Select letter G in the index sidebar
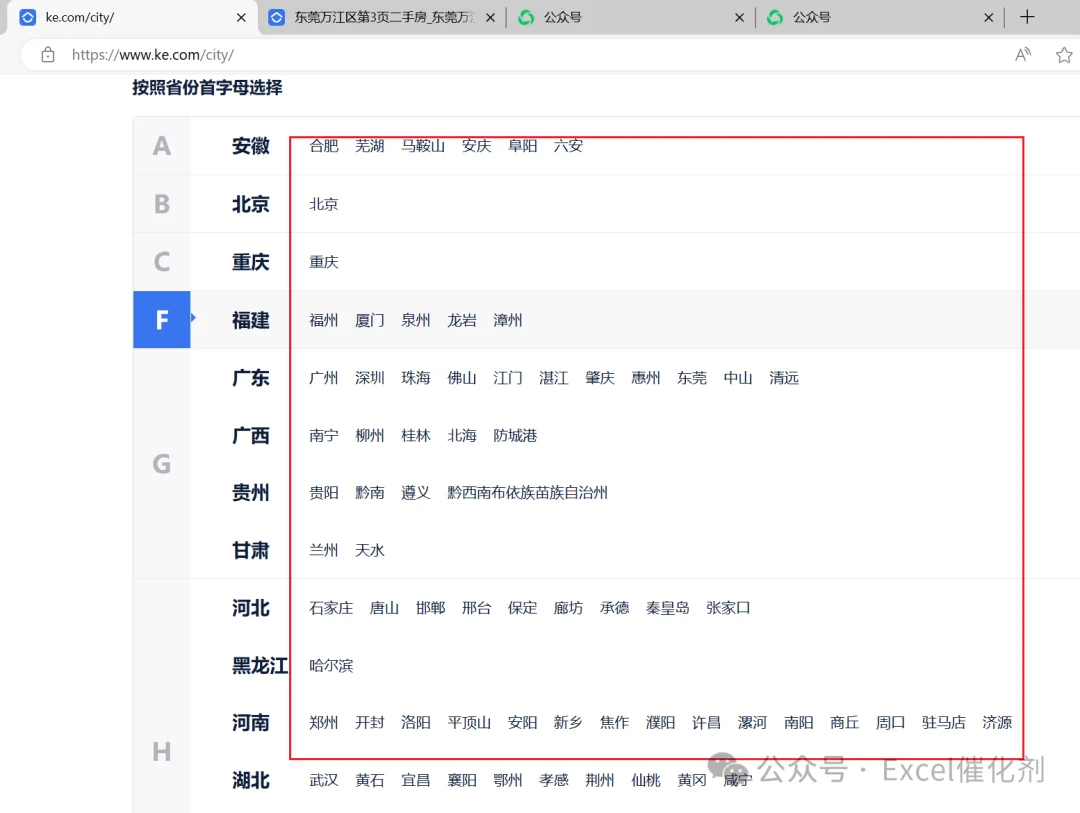The height and width of the screenshot is (813, 1080). point(162,464)
